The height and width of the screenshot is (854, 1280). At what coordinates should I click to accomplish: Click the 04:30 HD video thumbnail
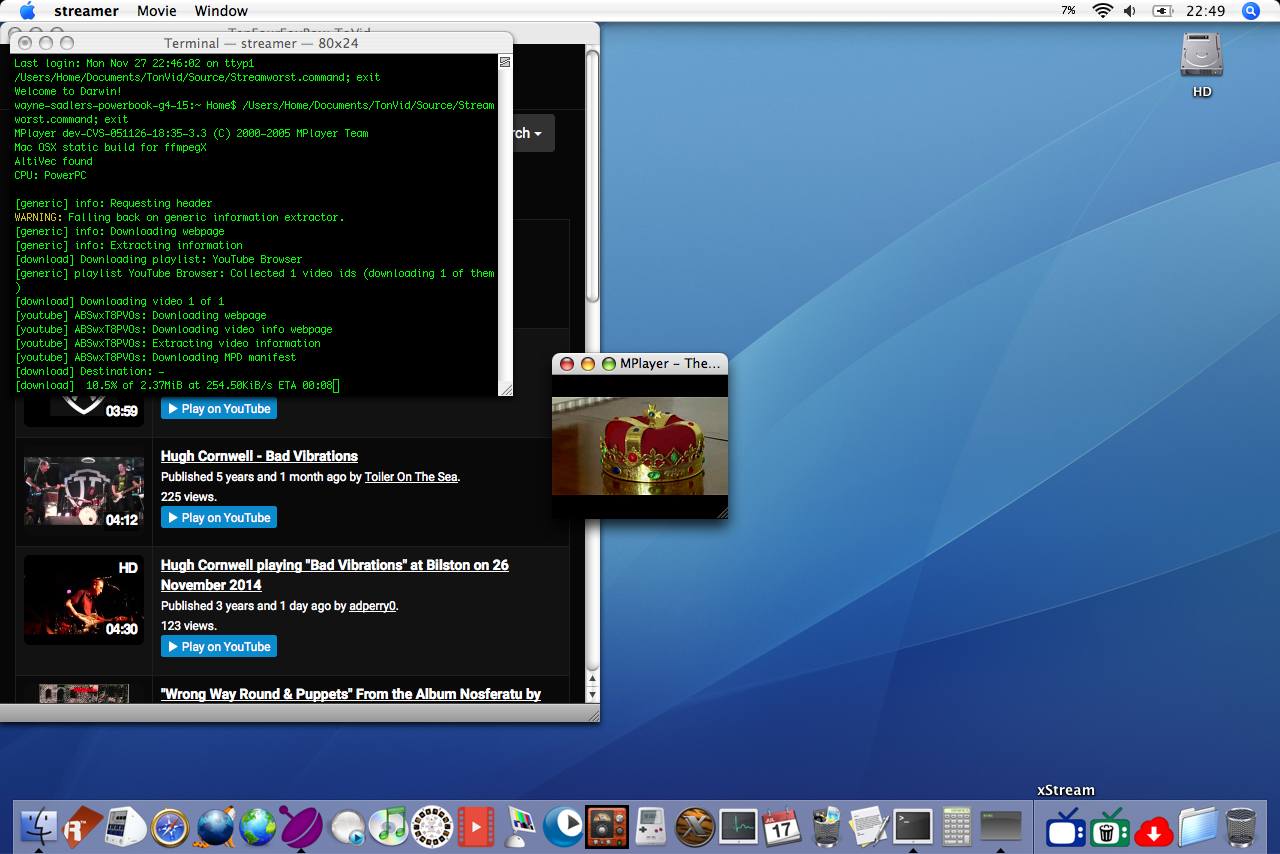84,600
